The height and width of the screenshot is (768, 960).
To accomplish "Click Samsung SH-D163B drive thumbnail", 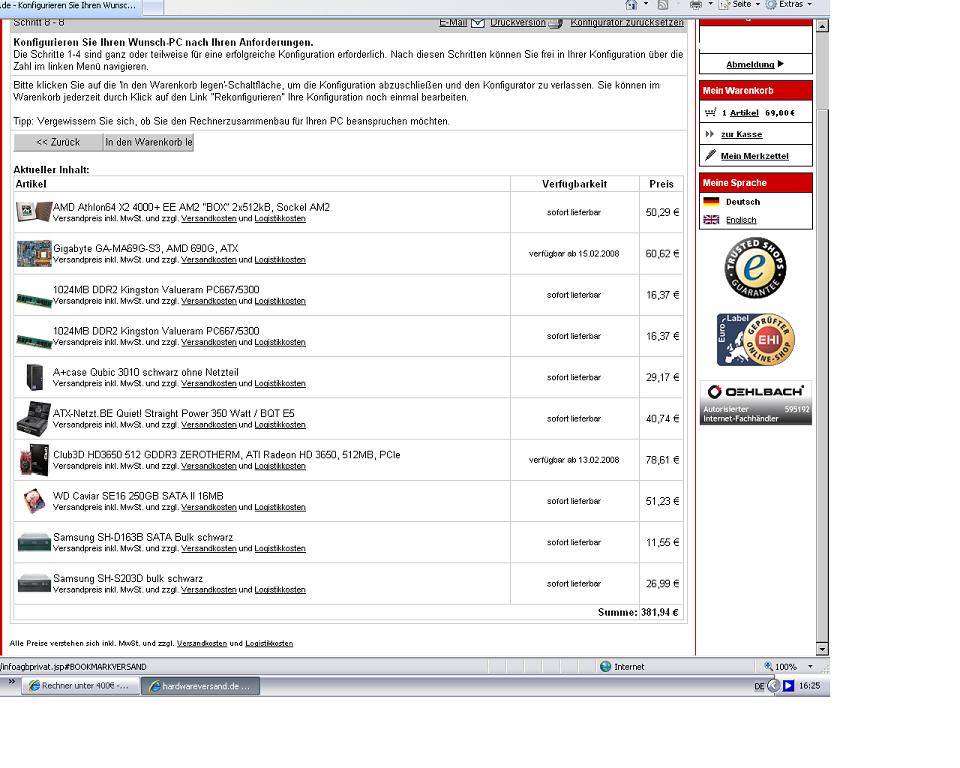I will pos(34,542).
